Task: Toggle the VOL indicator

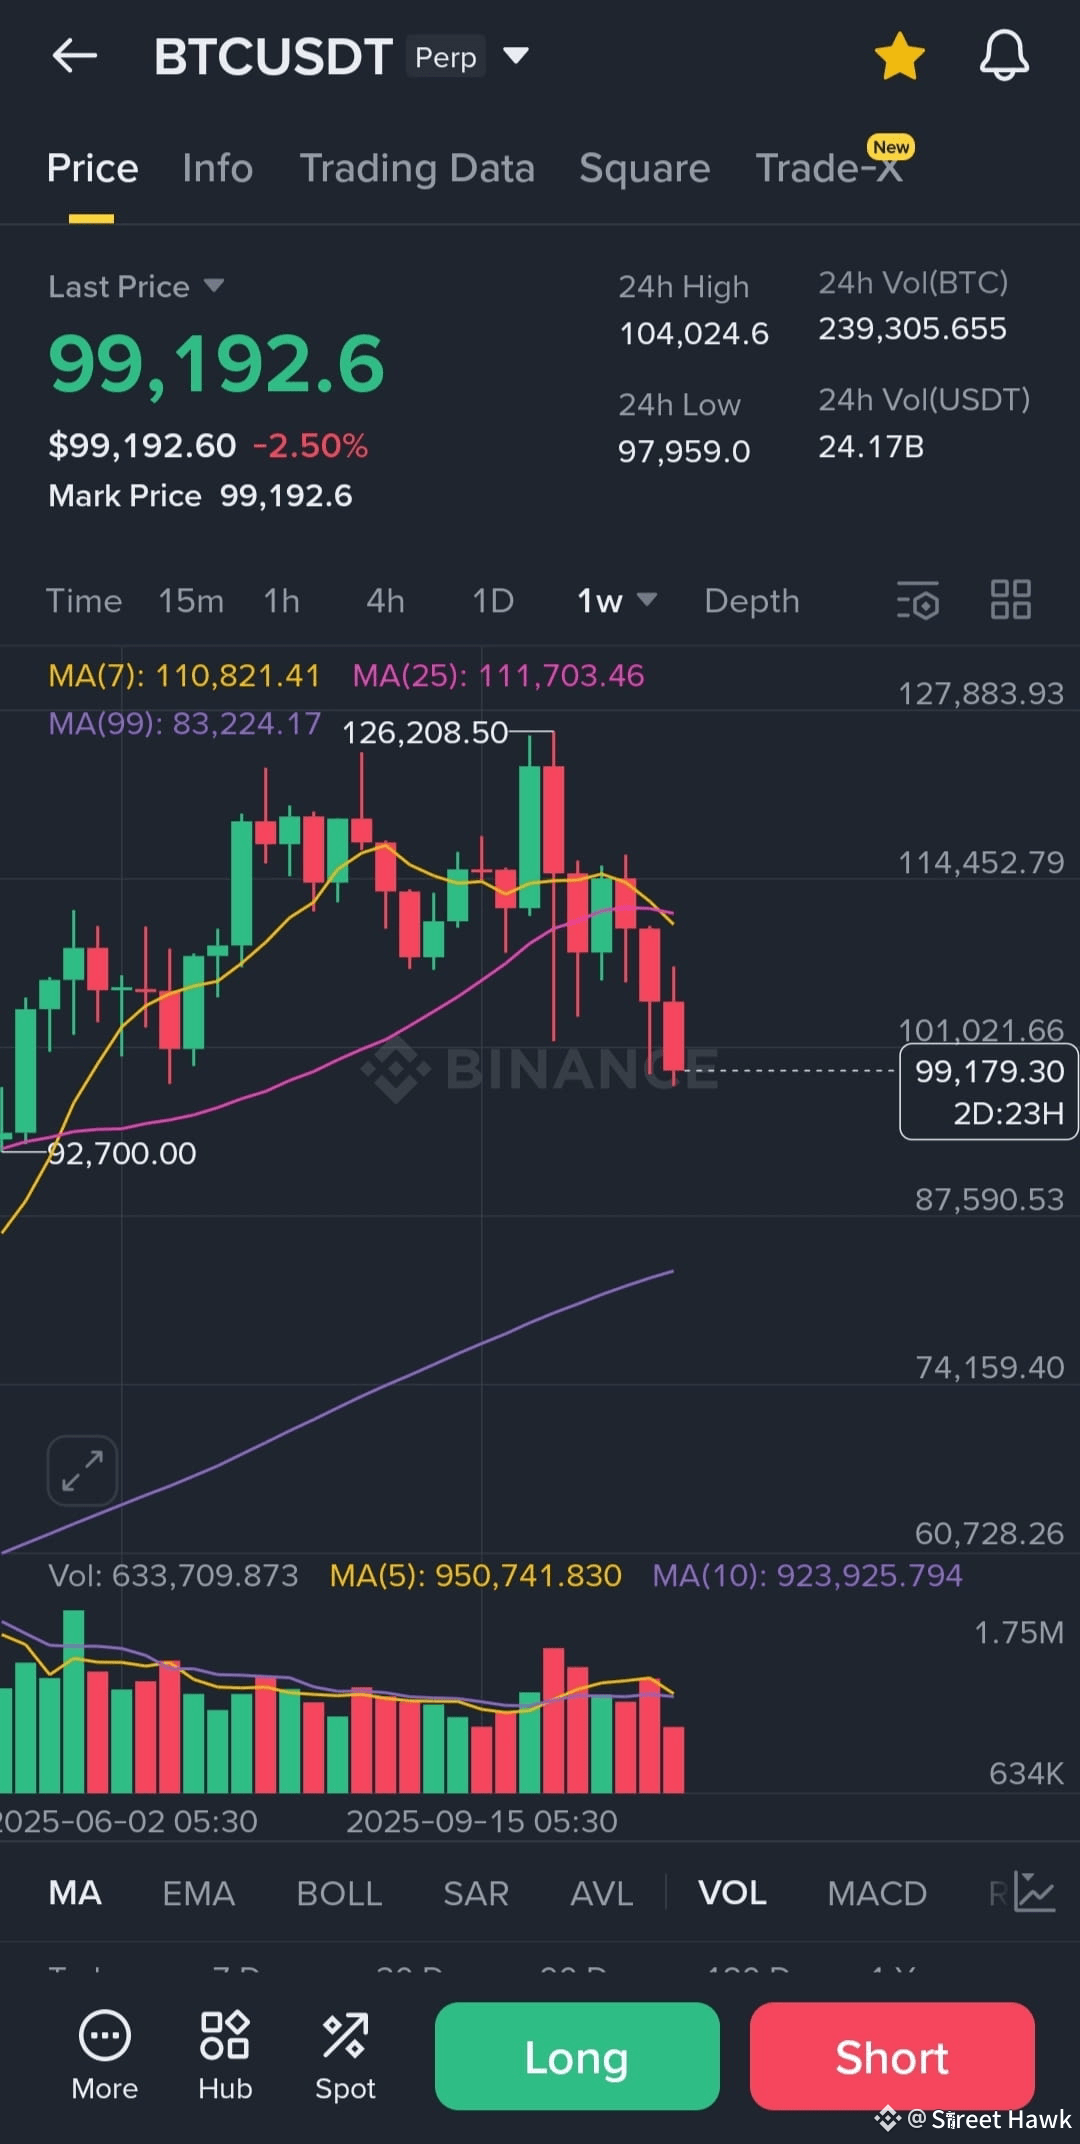Action: [x=732, y=1893]
